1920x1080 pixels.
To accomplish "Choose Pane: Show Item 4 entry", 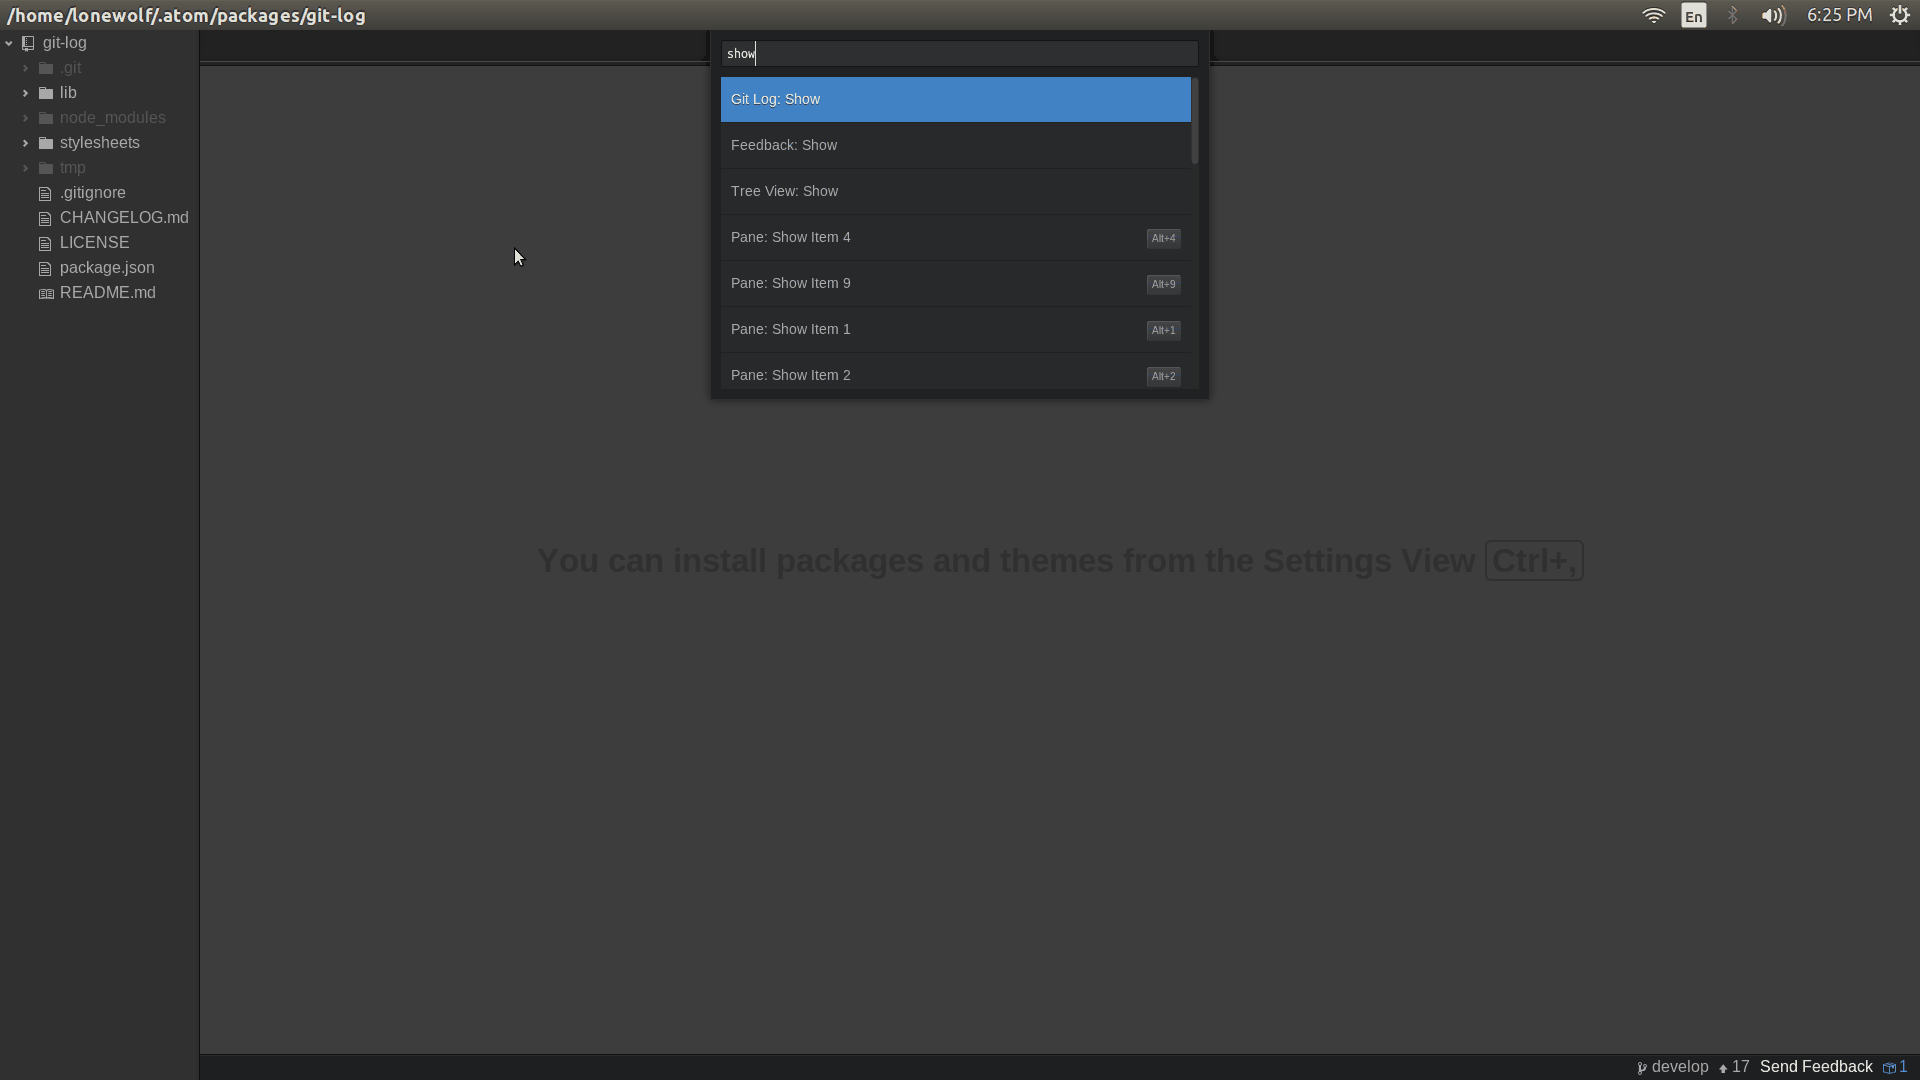I will click(955, 237).
